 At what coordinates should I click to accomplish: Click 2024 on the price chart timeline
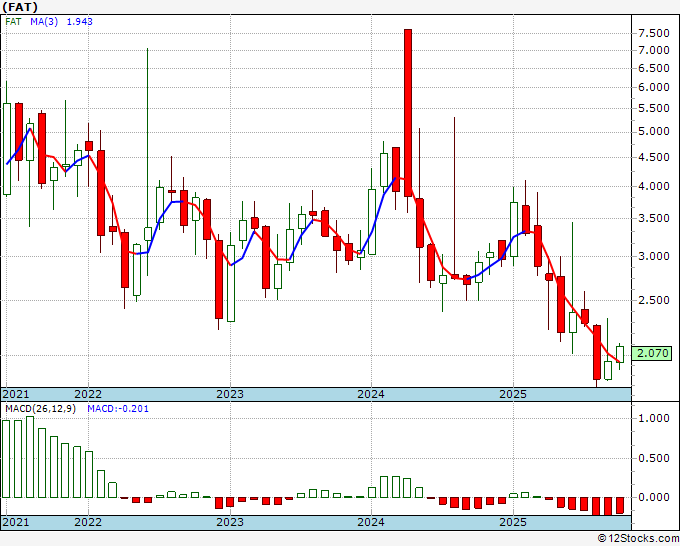click(371, 394)
